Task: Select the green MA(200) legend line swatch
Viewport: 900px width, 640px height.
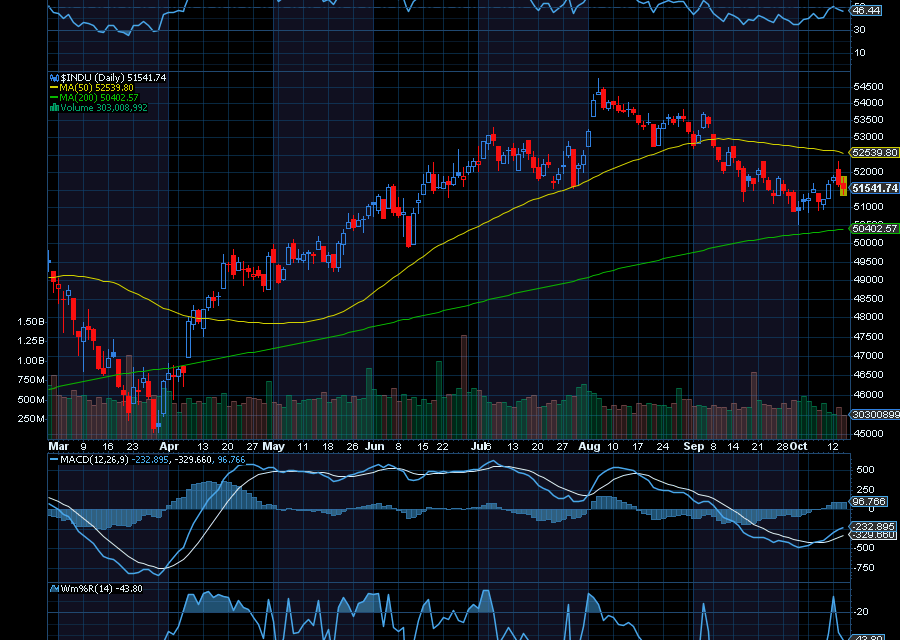Action: tap(55, 98)
